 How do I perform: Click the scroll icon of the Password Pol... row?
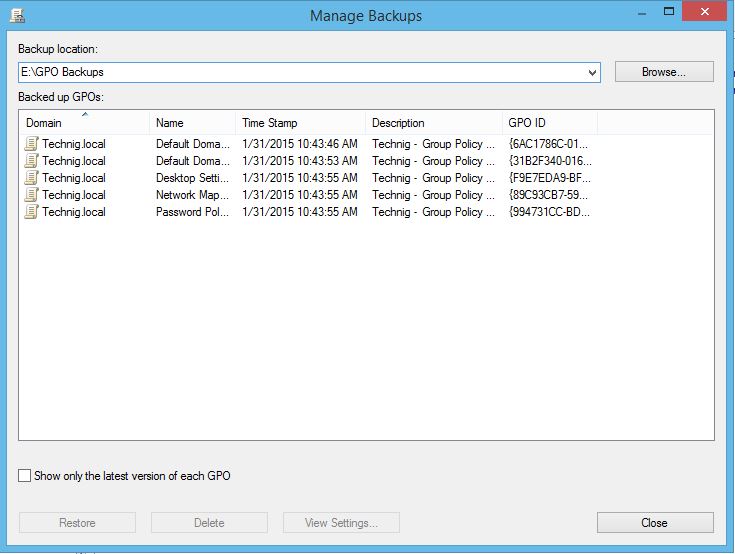[31, 211]
